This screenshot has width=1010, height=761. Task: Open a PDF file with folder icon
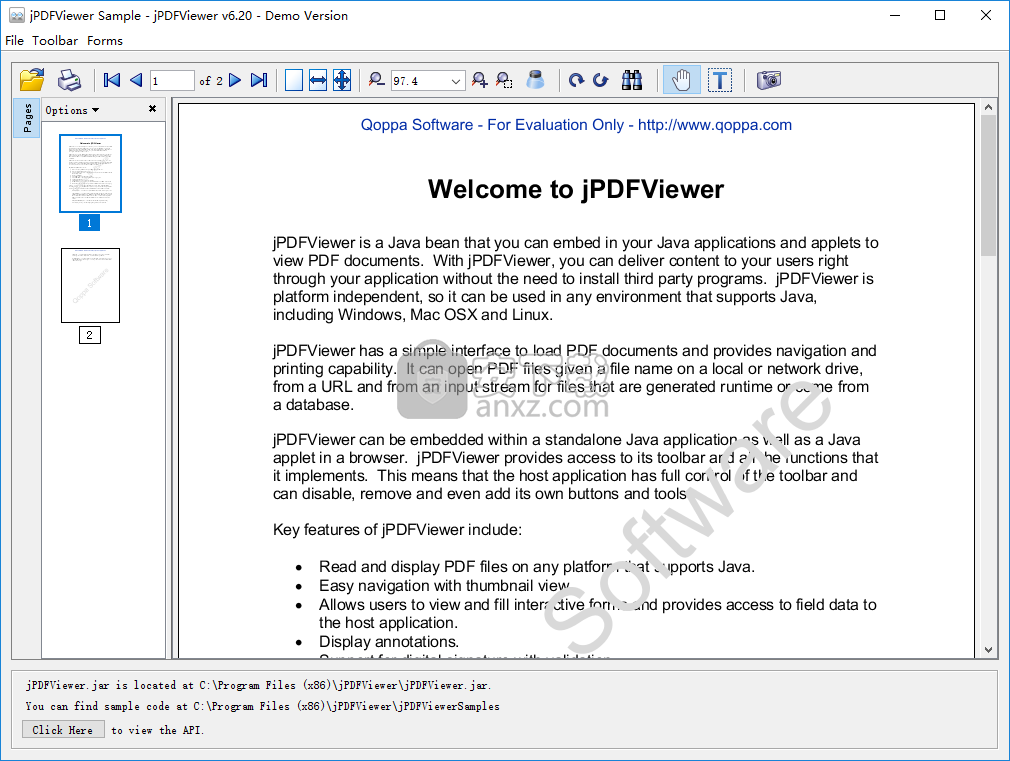pyautogui.click(x=32, y=81)
